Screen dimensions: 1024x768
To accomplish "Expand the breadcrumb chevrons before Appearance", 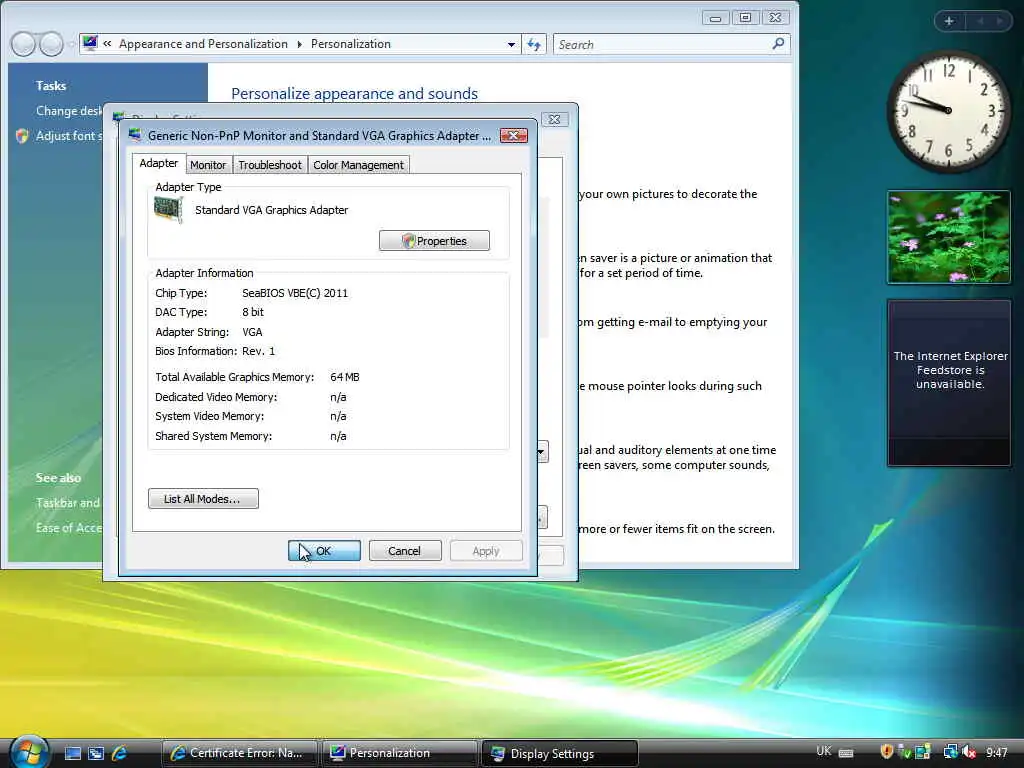I will (x=107, y=44).
